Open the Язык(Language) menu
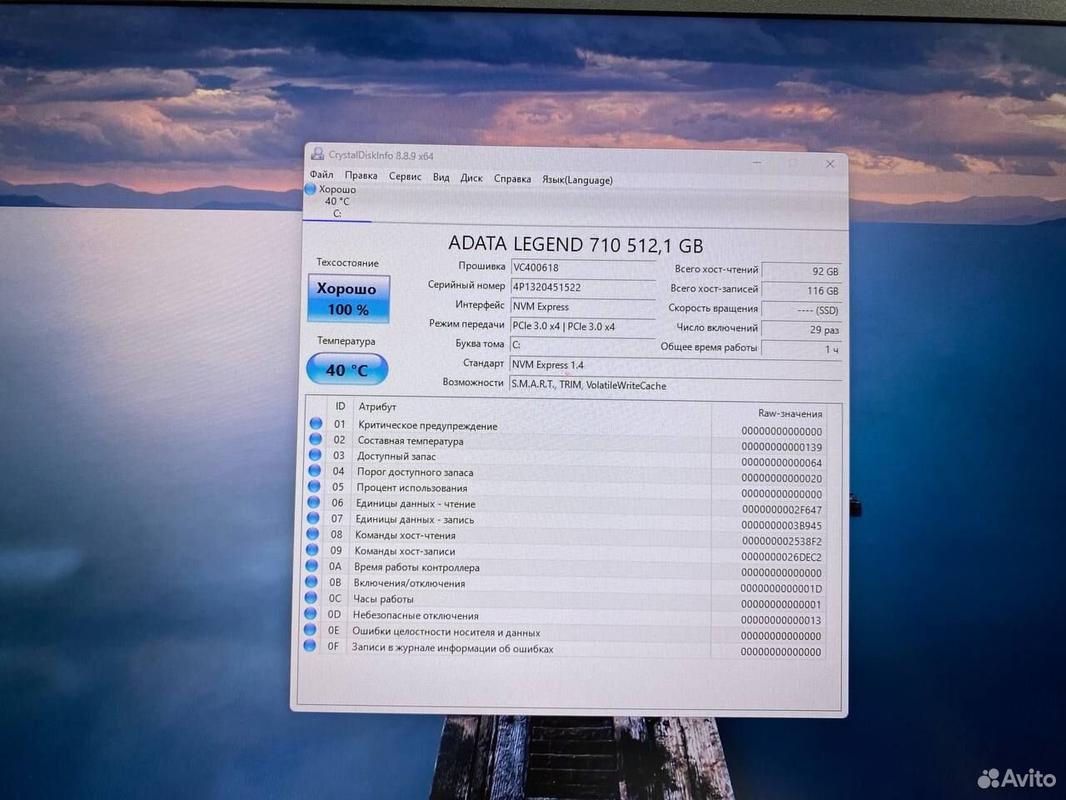The image size is (1066, 800). click(577, 180)
